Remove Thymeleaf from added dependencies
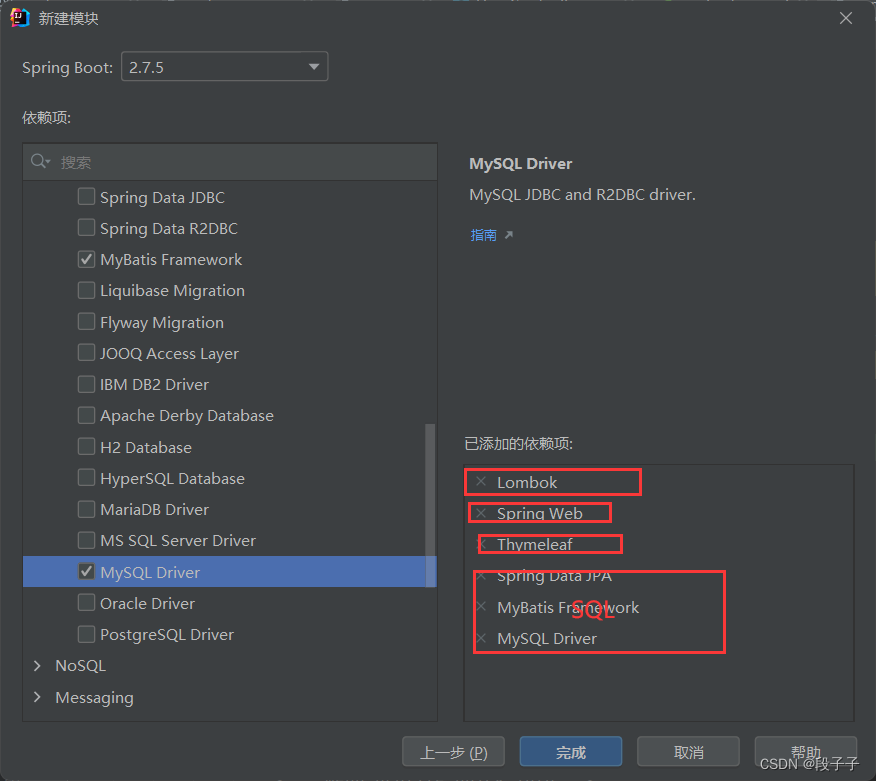 pos(481,544)
